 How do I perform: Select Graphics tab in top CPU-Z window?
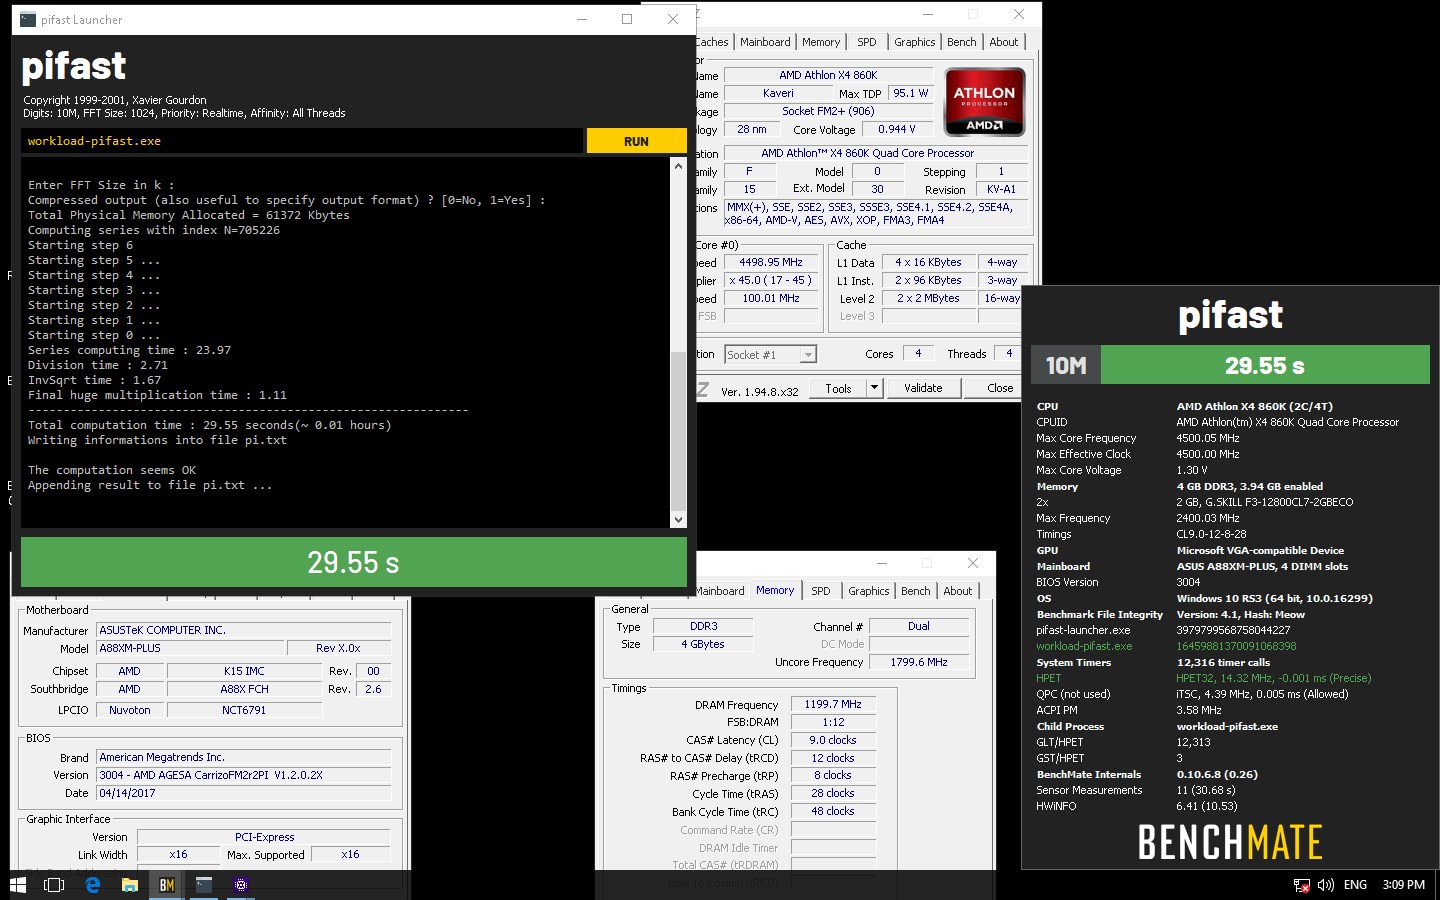[915, 42]
